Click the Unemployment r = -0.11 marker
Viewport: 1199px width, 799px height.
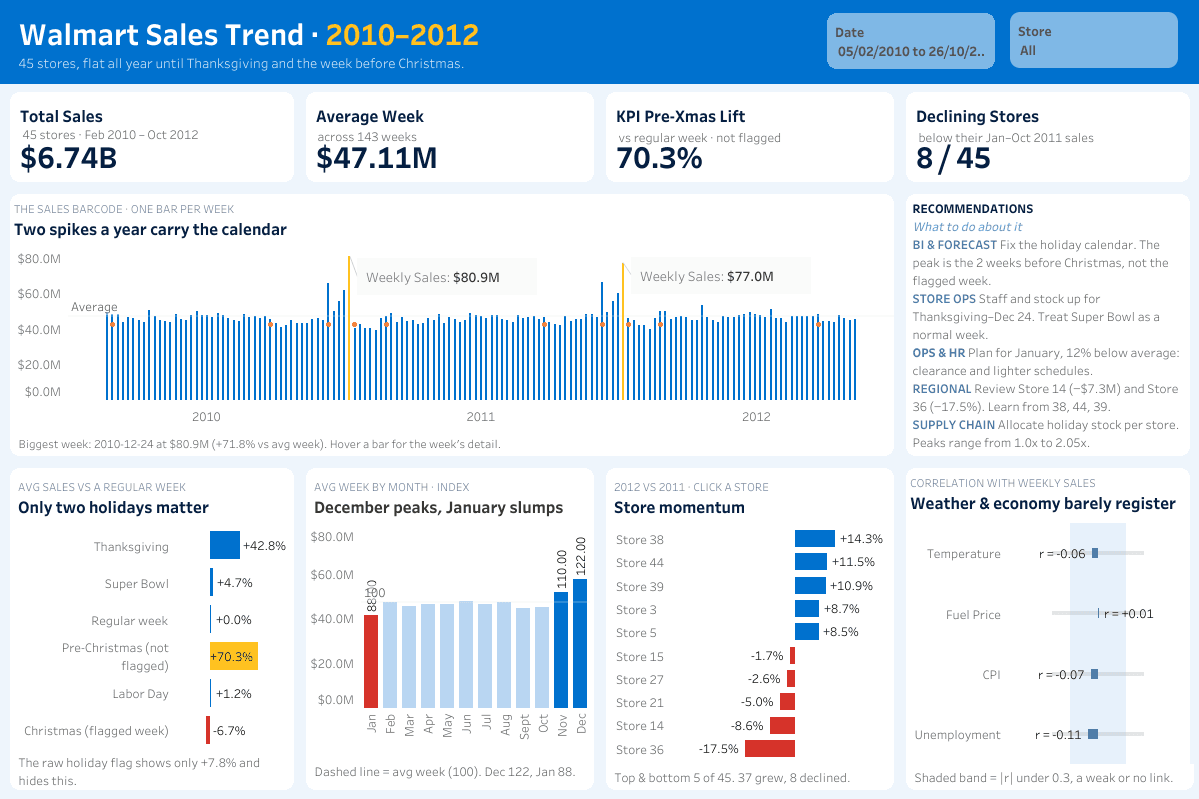click(1093, 734)
